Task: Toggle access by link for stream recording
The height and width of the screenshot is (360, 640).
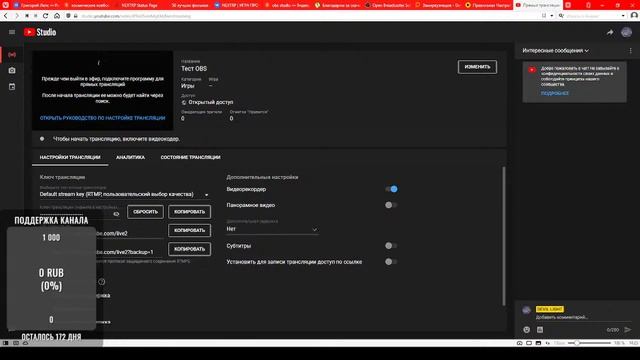Action: (x=391, y=262)
